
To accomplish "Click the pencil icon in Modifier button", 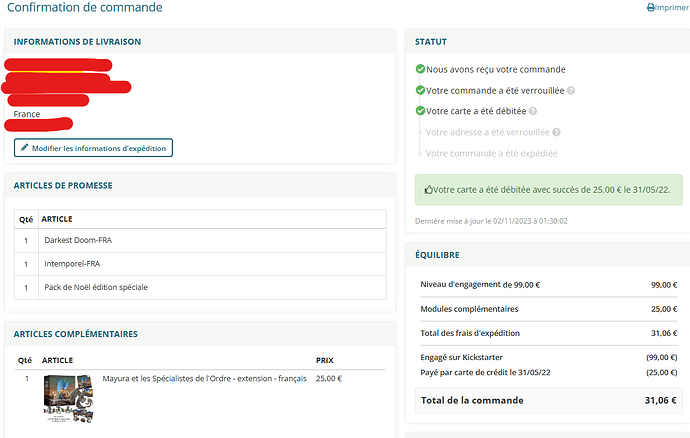I will pos(25,147).
